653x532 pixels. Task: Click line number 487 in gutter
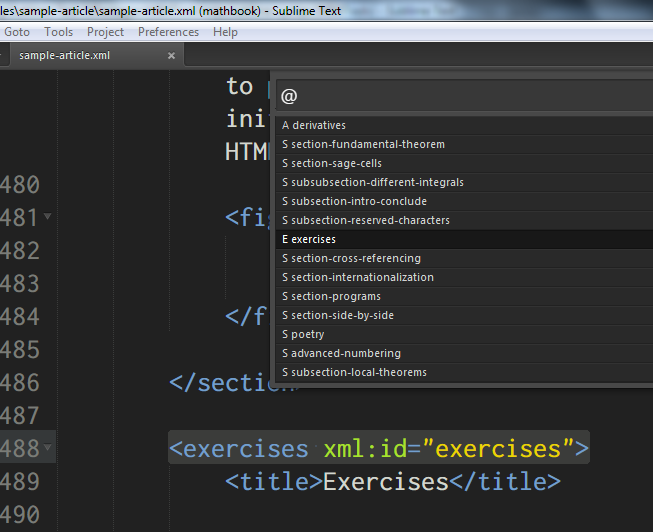(x=20, y=416)
